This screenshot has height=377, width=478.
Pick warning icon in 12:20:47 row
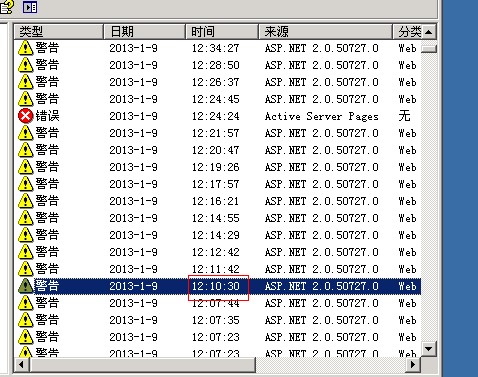point(25,150)
